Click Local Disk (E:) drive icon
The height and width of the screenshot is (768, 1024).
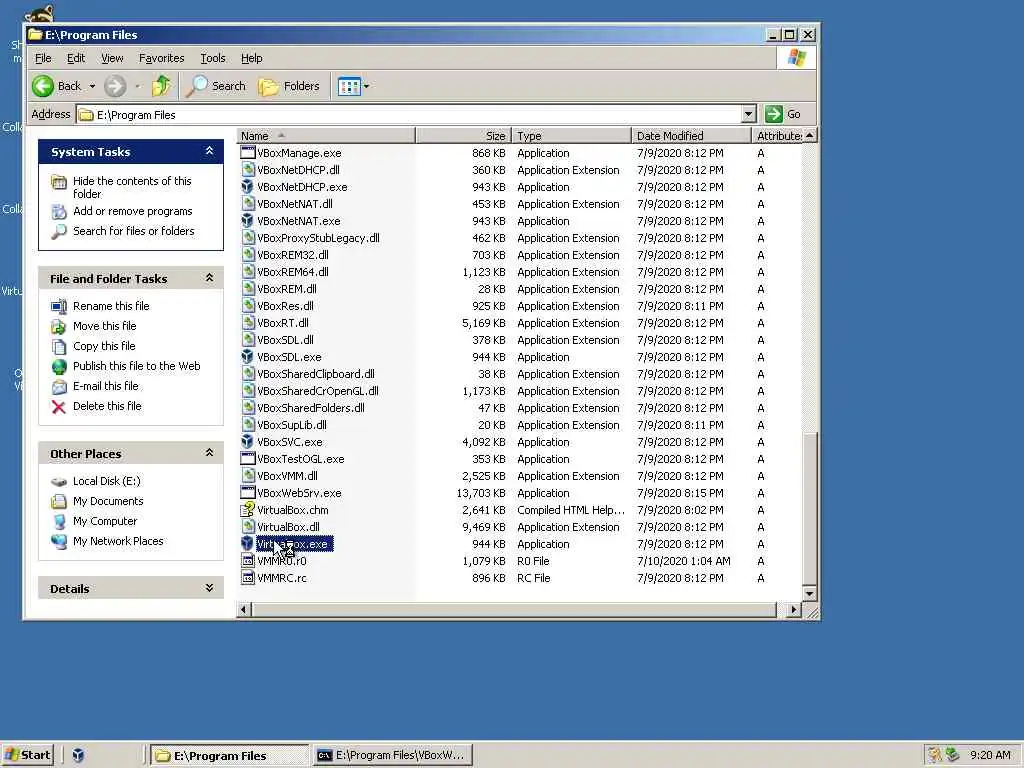click(x=59, y=481)
